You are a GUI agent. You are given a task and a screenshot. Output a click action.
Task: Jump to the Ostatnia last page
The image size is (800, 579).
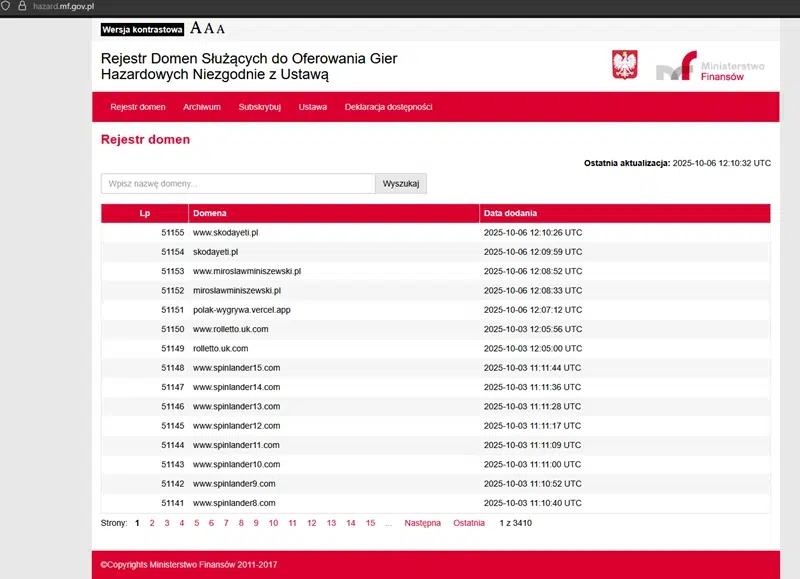point(469,523)
